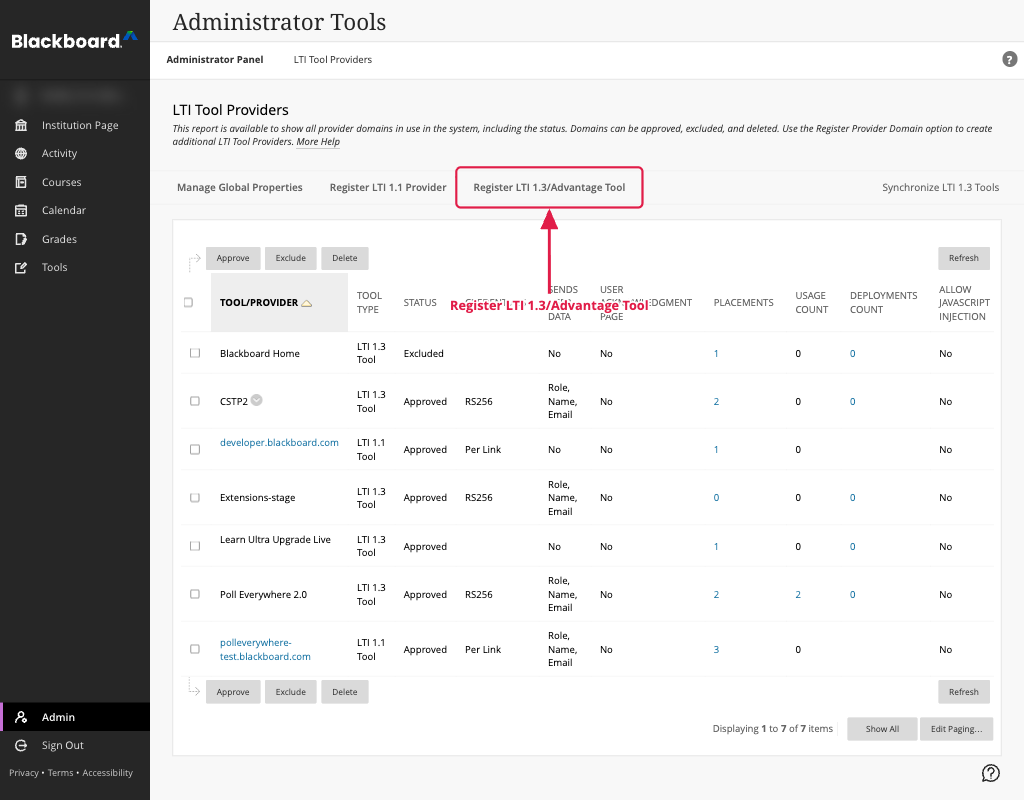Click the Edit Paging button

[x=957, y=729]
